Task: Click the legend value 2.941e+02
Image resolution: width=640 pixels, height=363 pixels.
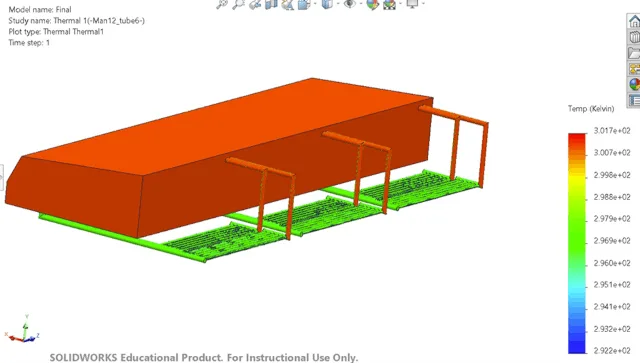Action: click(612, 307)
